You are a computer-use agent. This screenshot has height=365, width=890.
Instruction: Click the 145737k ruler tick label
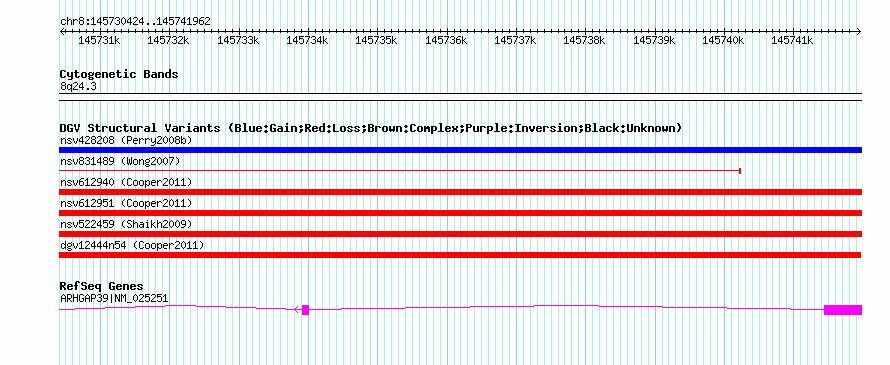pos(515,40)
